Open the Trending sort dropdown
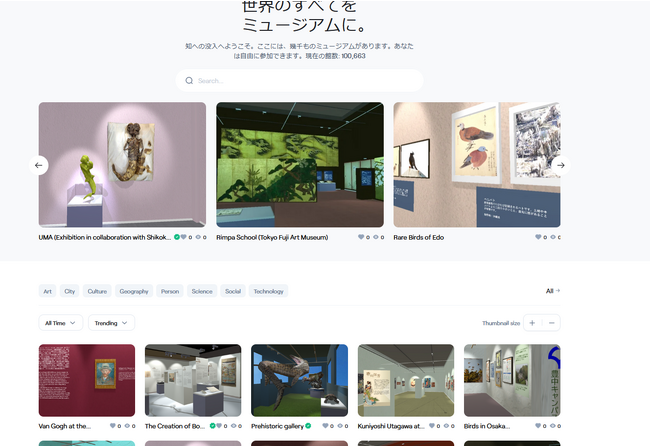The height and width of the screenshot is (446, 650). (111, 322)
